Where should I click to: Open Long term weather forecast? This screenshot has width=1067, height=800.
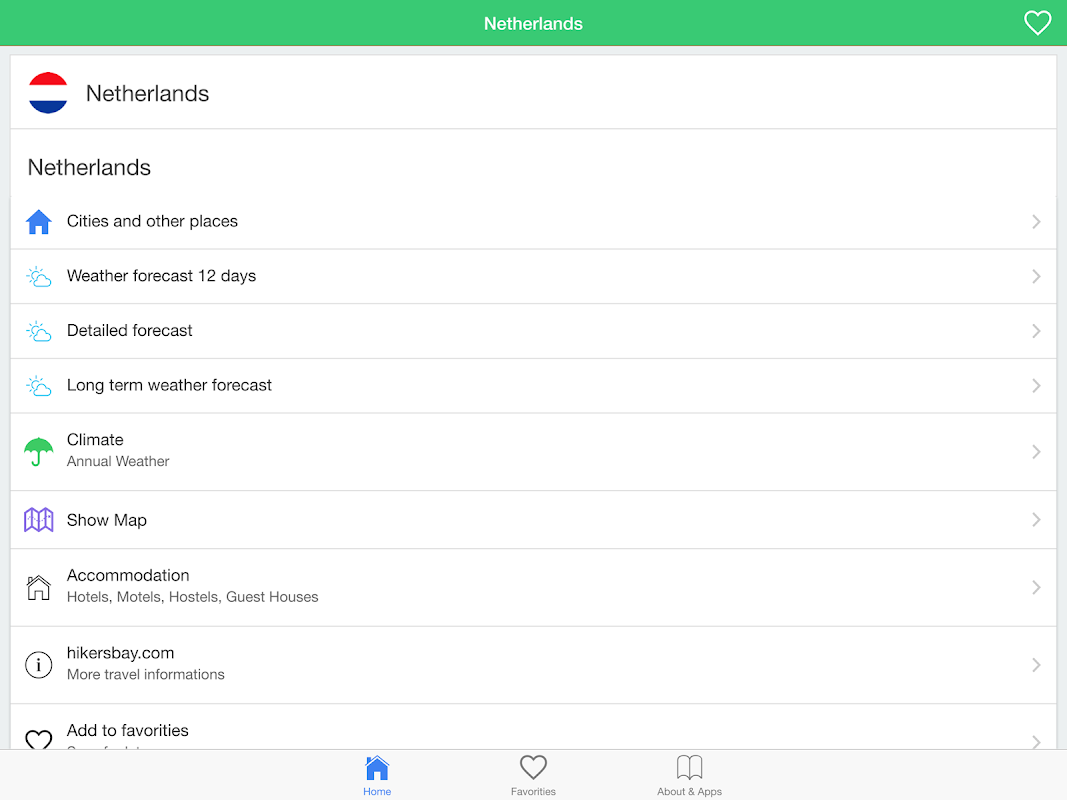(534, 386)
